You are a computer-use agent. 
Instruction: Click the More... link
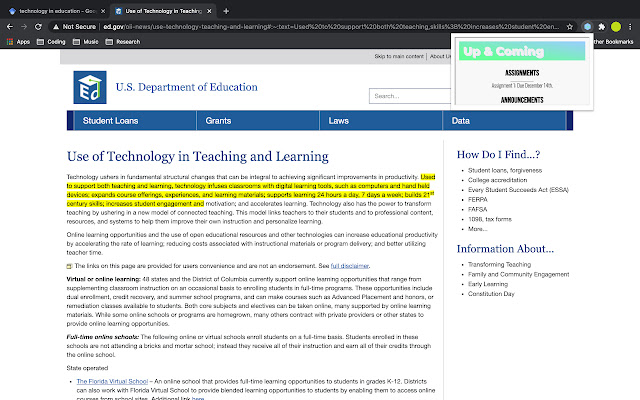pyautogui.click(x=478, y=229)
